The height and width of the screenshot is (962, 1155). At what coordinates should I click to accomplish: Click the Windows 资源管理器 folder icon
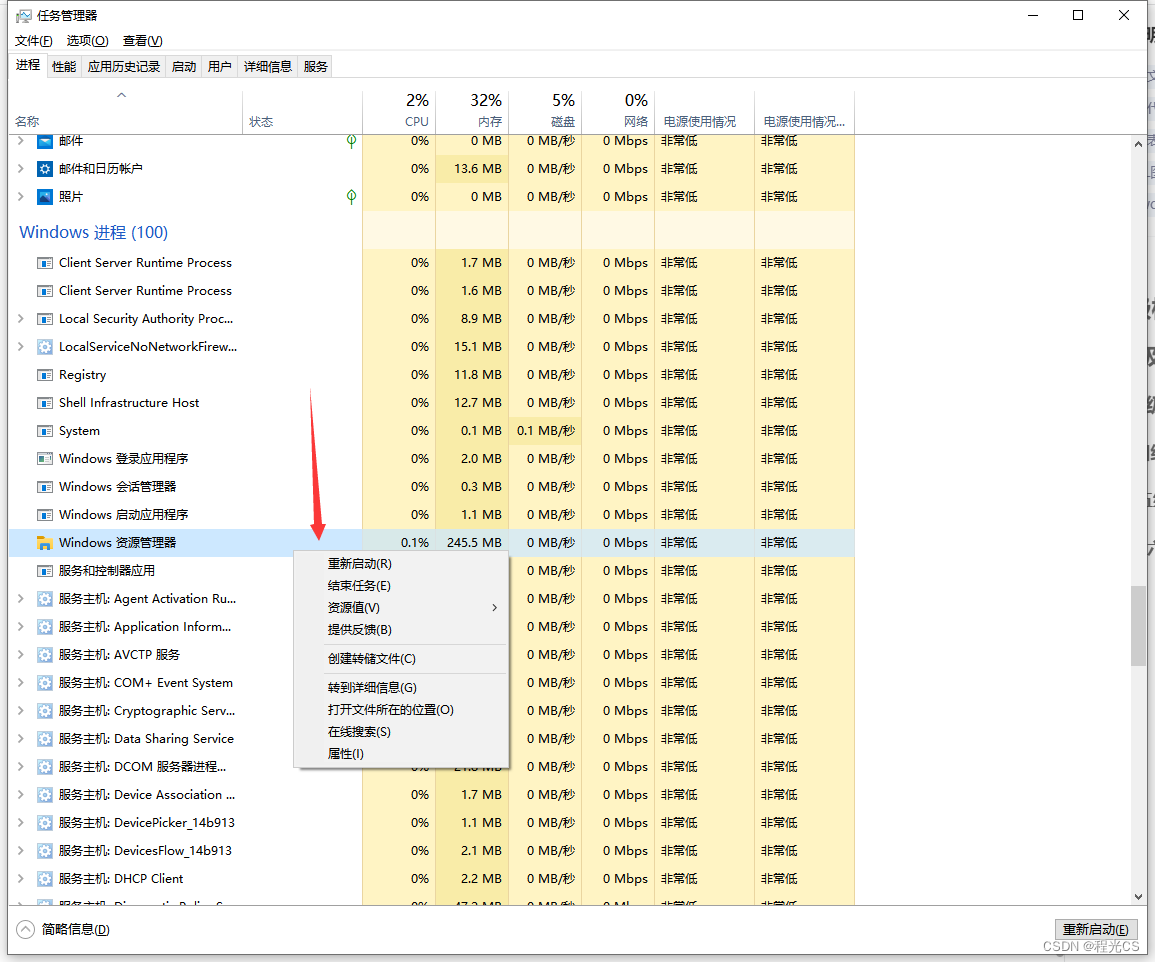pos(45,543)
